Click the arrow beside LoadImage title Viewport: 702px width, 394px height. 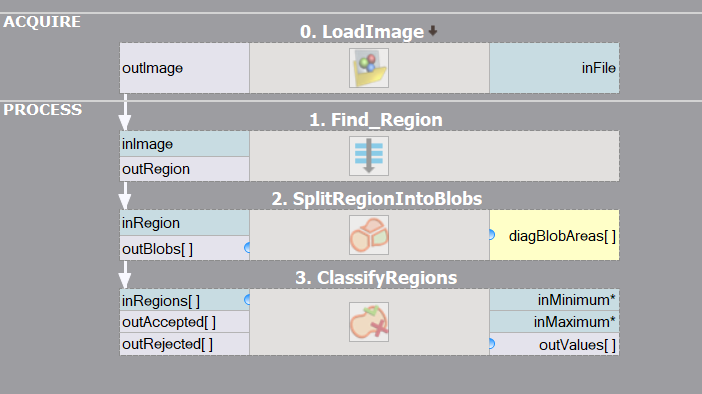pyautogui.click(x=432, y=31)
